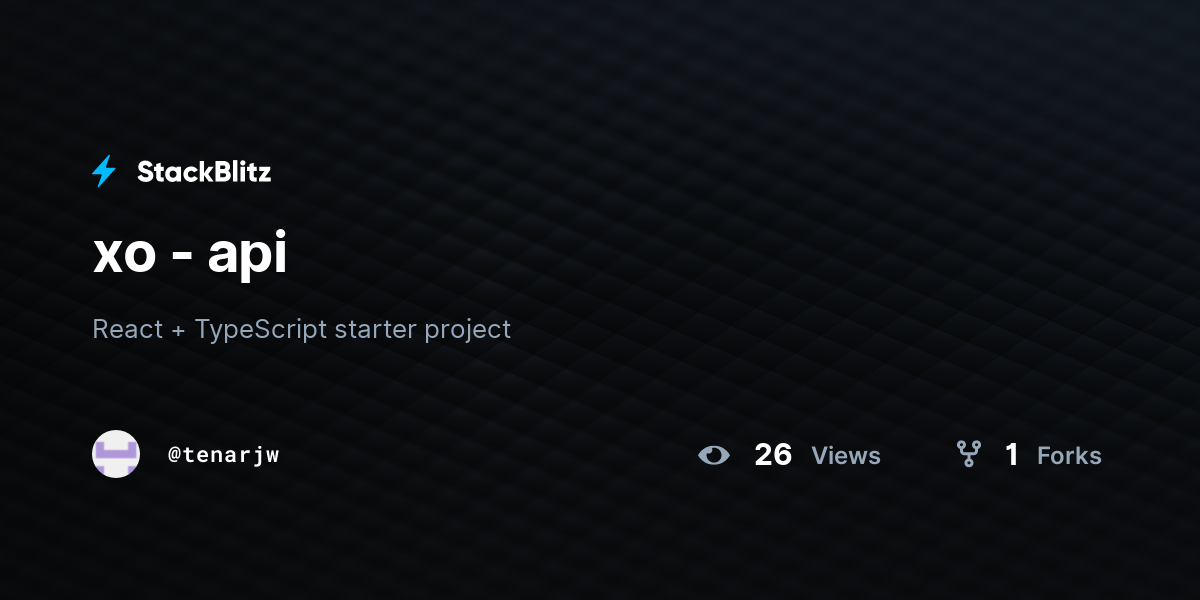
Task: Click the plus sign in the description
Action: [x=178, y=330]
